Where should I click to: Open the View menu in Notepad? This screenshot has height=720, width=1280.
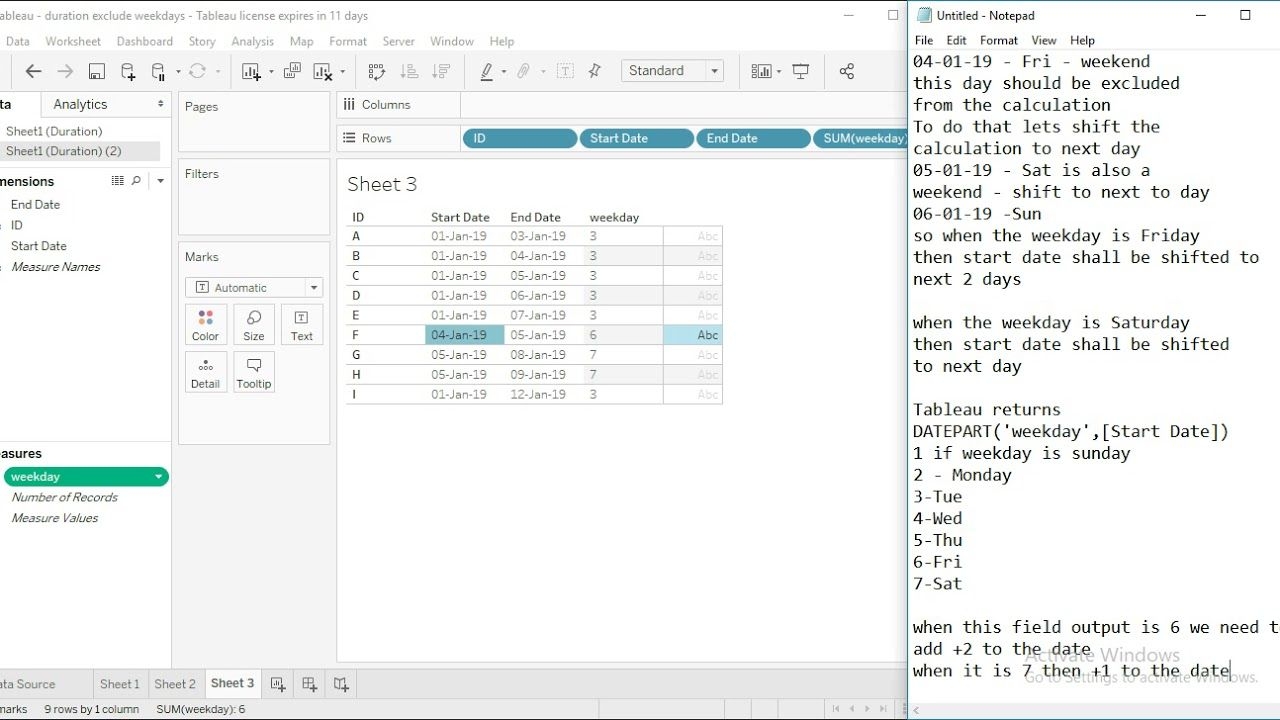(x=1044, y=40)
